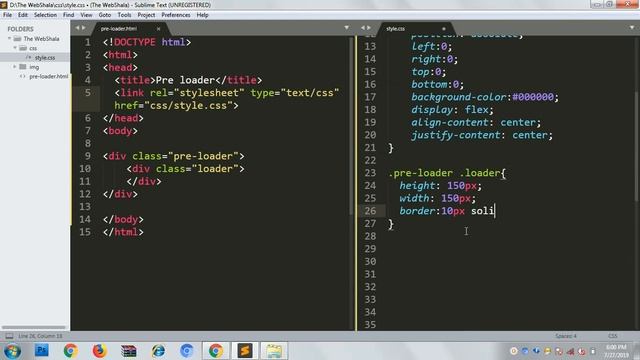This screenshot has height=360, width=640.
Task: Open style.css from the sidebar
Action: [x=45, y=58]
